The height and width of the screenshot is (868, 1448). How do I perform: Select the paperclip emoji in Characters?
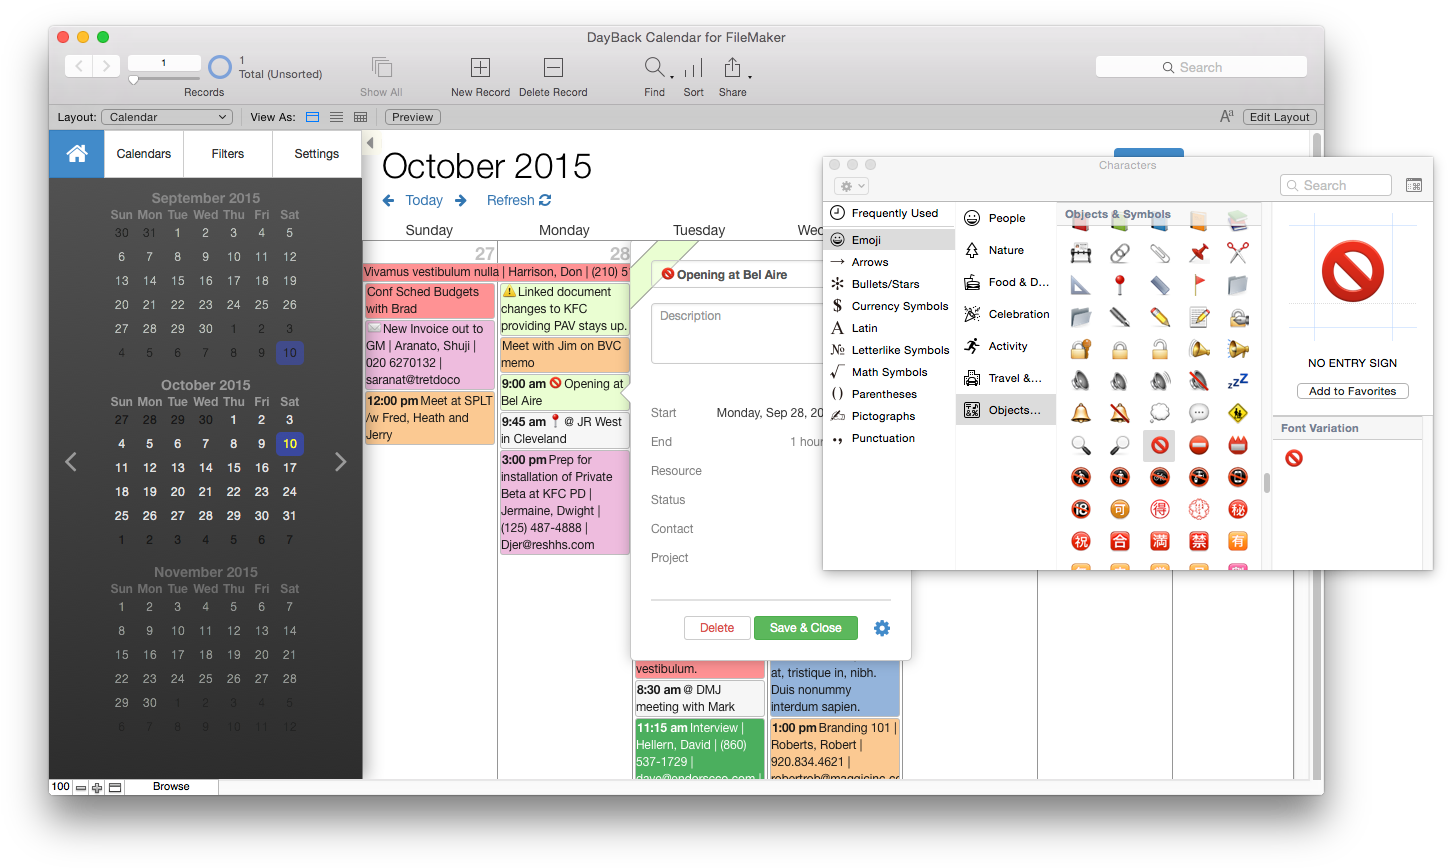[x=1159, y=252]
